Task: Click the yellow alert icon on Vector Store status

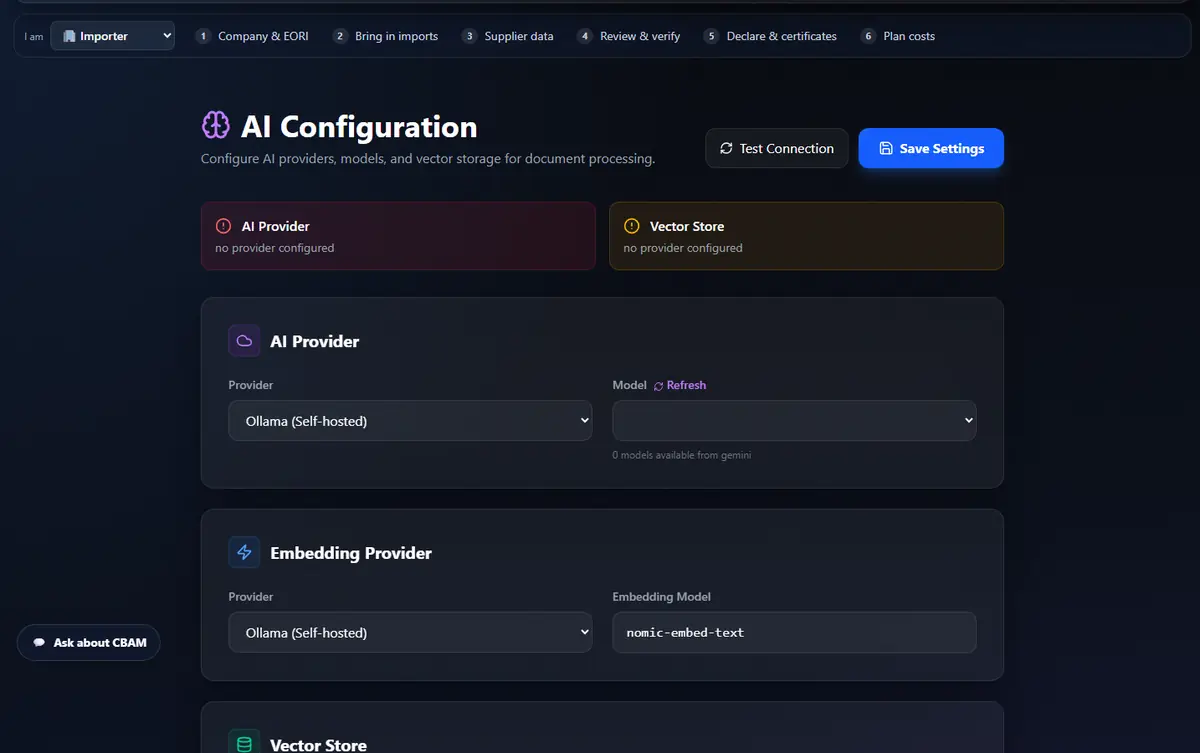Action: point(632,226)
